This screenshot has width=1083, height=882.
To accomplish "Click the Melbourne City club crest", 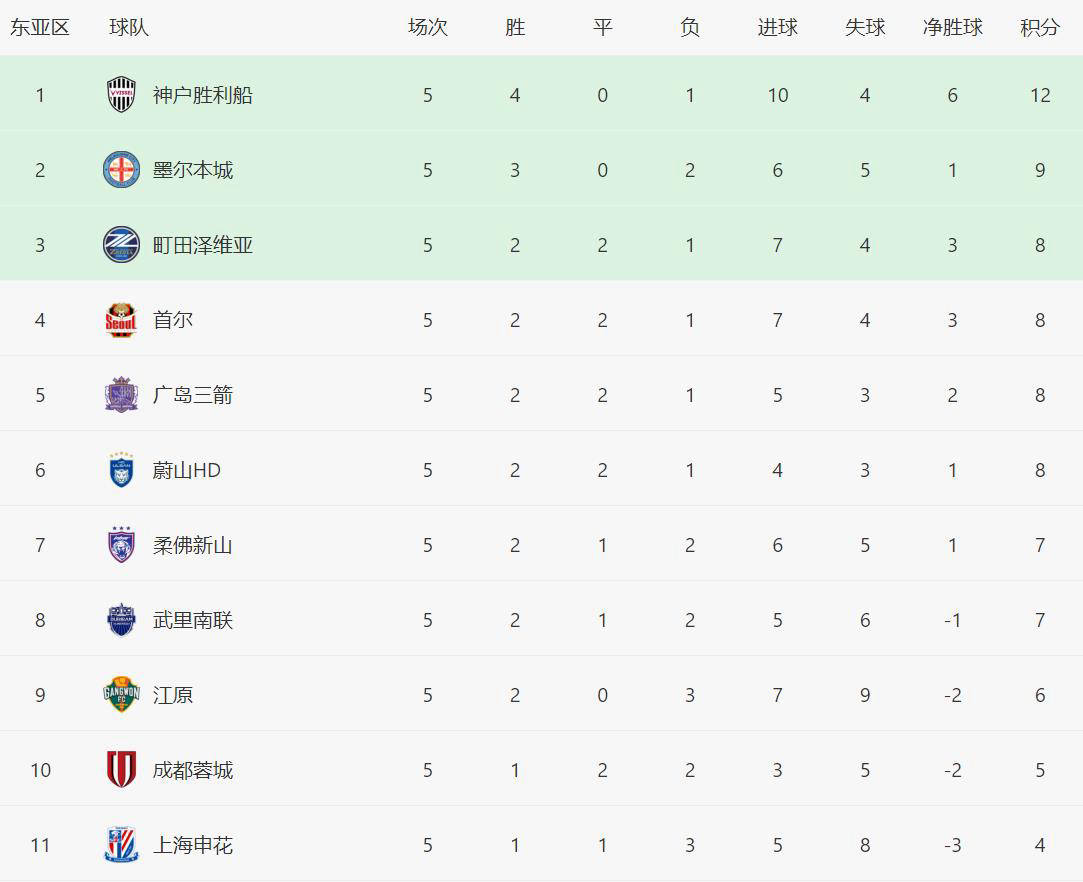I will (121, 170).
